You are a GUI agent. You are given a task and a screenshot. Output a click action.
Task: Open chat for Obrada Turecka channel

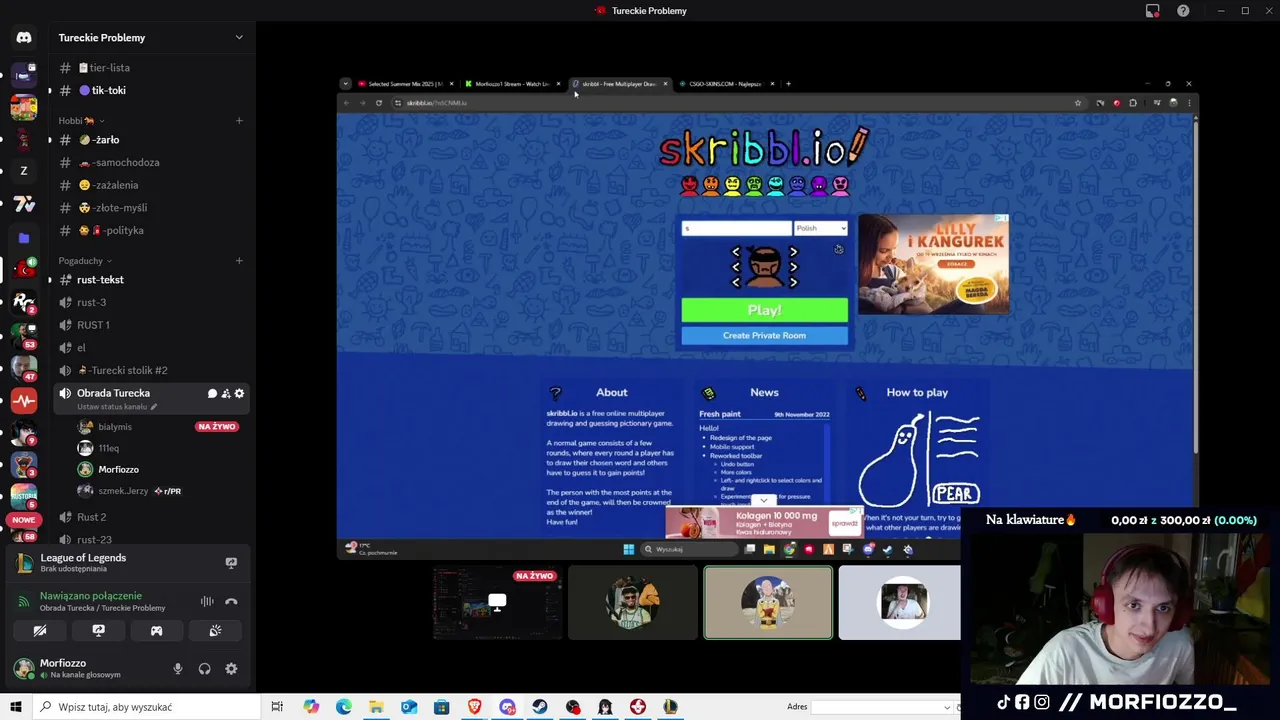(x=212, y=393)
